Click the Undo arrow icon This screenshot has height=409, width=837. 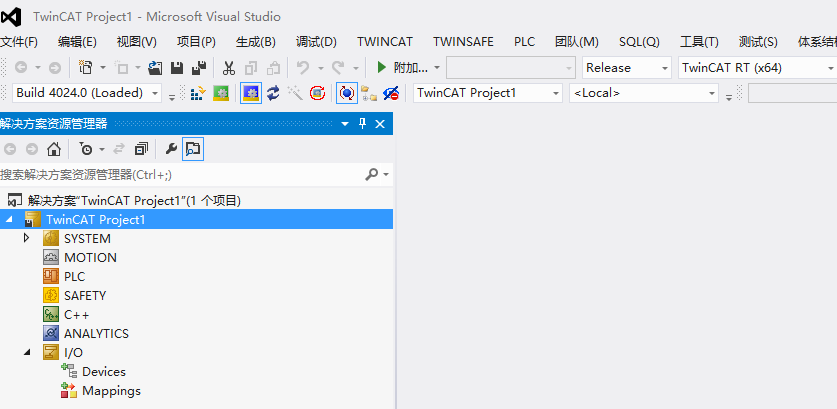[x=303, y=68]
